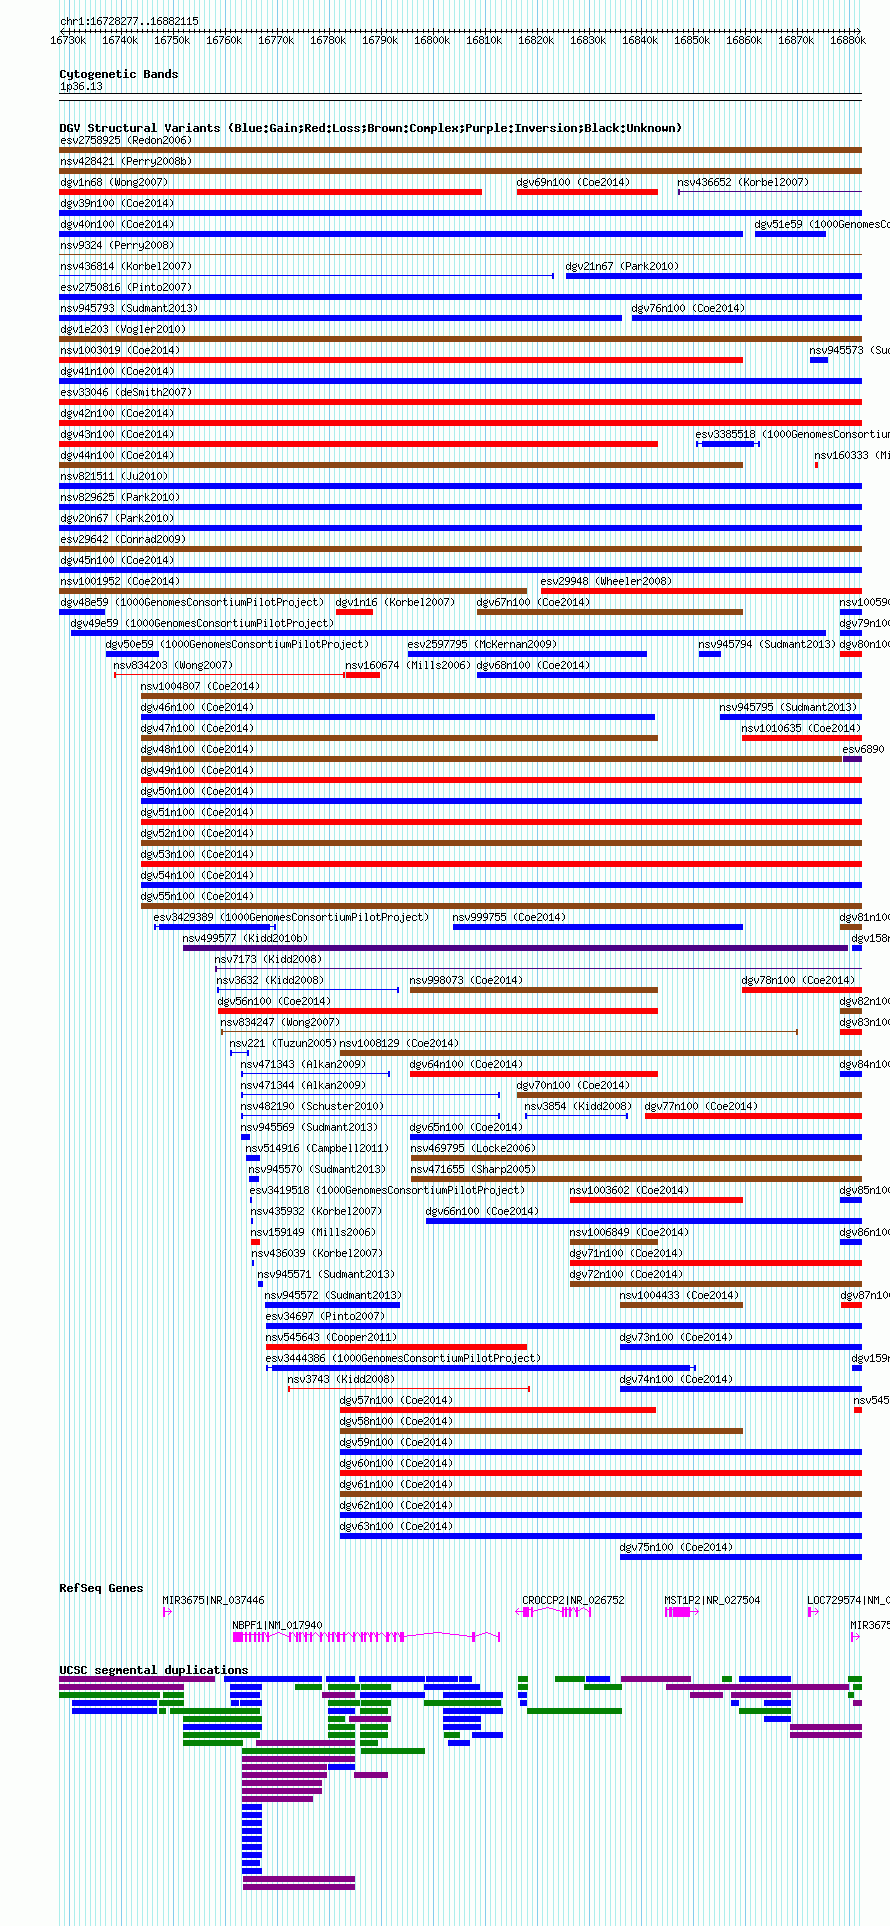Image resolution: width=890 pixels, height=1926 pixels.
Task: Open the UCSC segmental duplications track title
Action: pyautogui.click(x=154, y=1670)
